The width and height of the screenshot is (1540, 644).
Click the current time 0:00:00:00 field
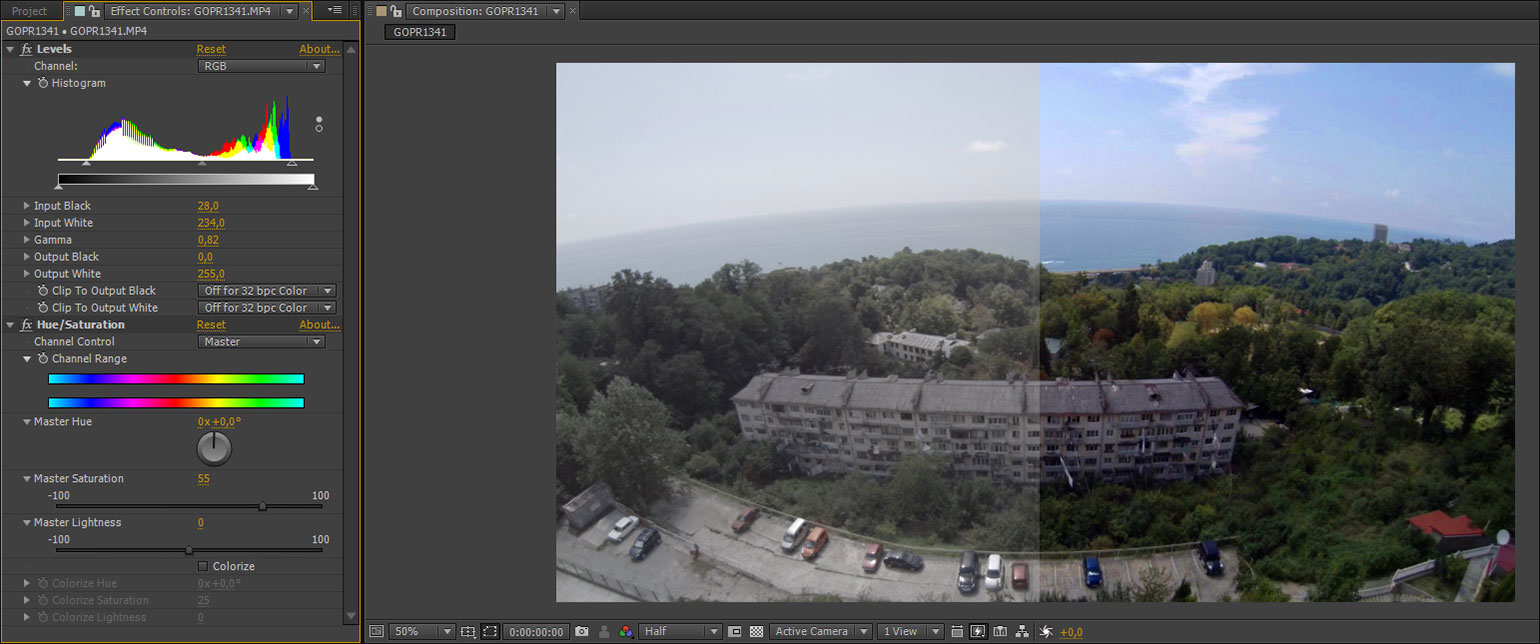pyautogui.click(x=536, y=632)
